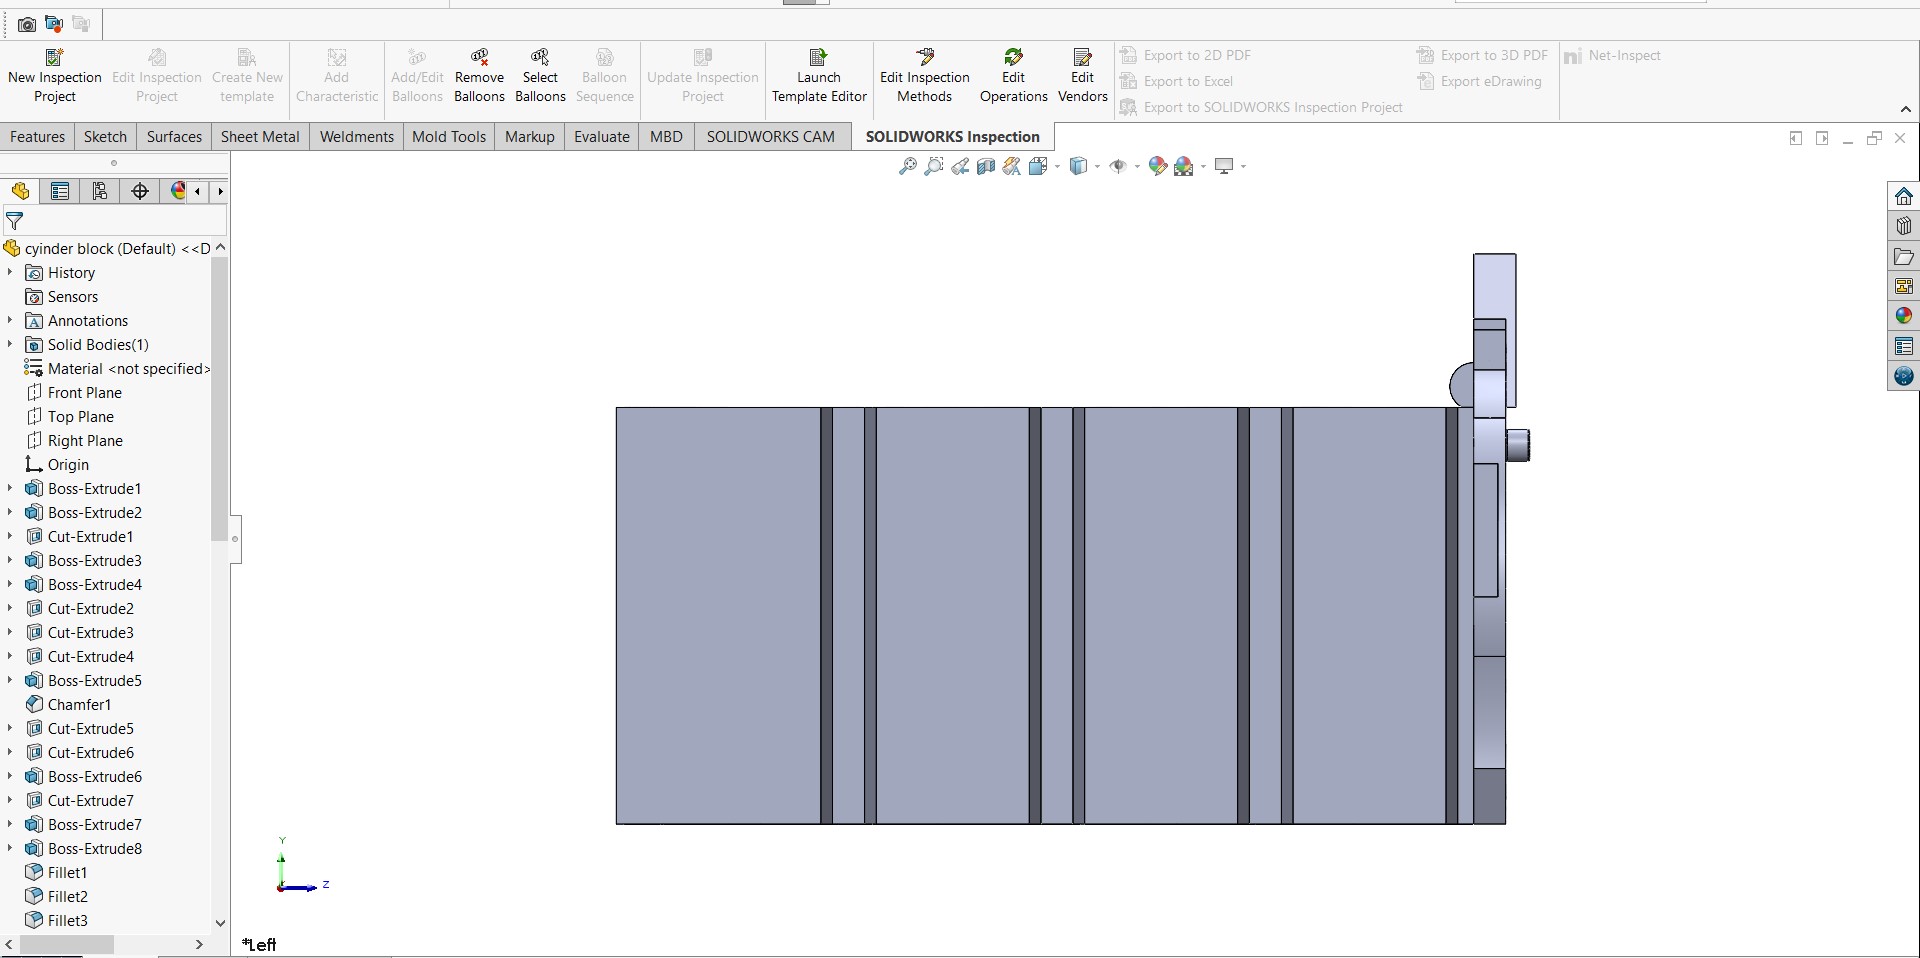Screen dimensions: 1920x958
Task: Click Zoom to Fit icon
Action: click(908, 166)
